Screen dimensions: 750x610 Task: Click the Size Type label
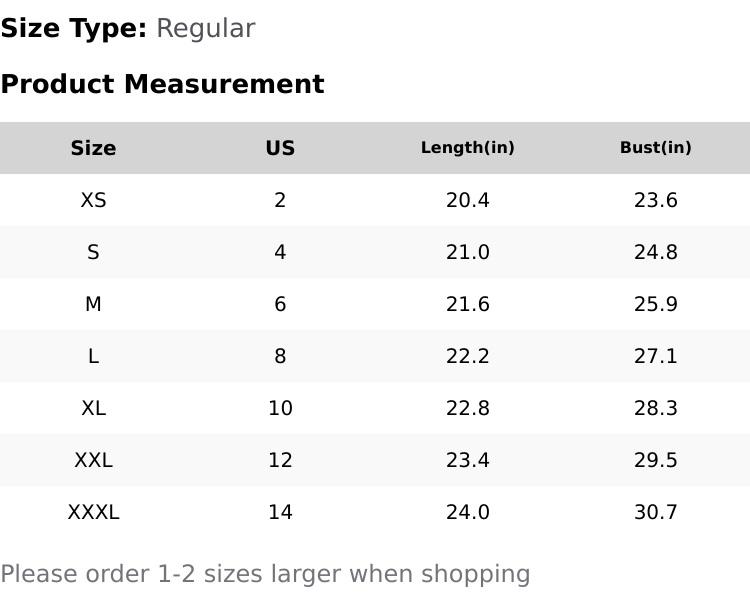pos(73,28)
